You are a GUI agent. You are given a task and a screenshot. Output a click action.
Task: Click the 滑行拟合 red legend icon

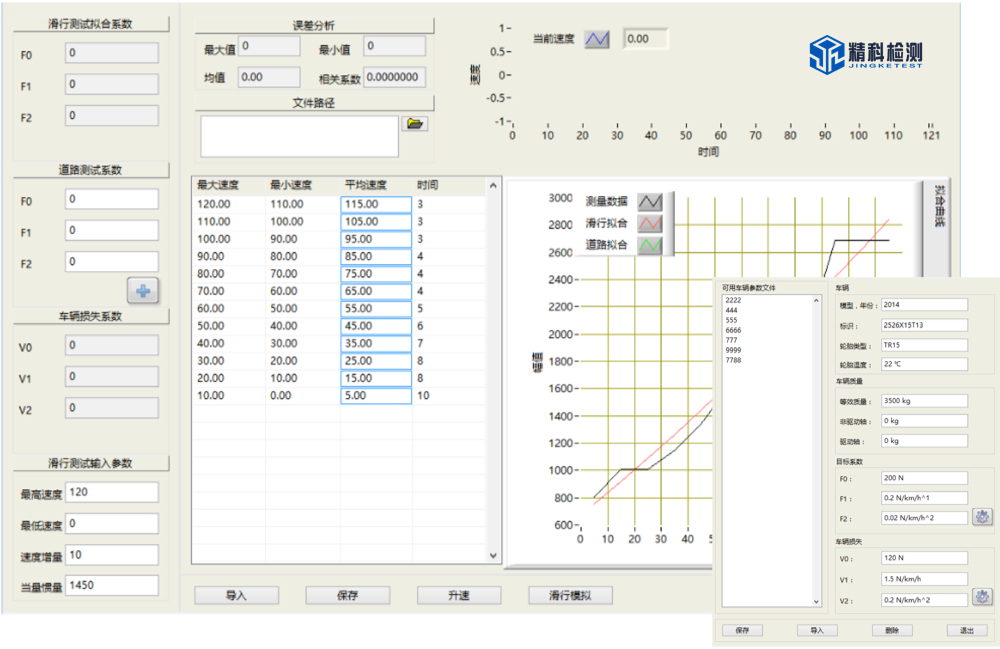coord(650,223)
